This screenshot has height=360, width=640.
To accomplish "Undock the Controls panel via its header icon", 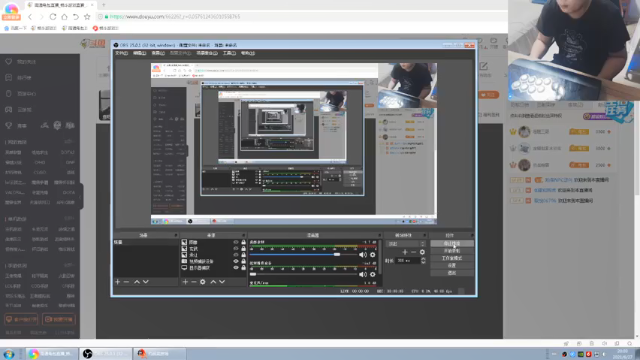I will (472, 236).
